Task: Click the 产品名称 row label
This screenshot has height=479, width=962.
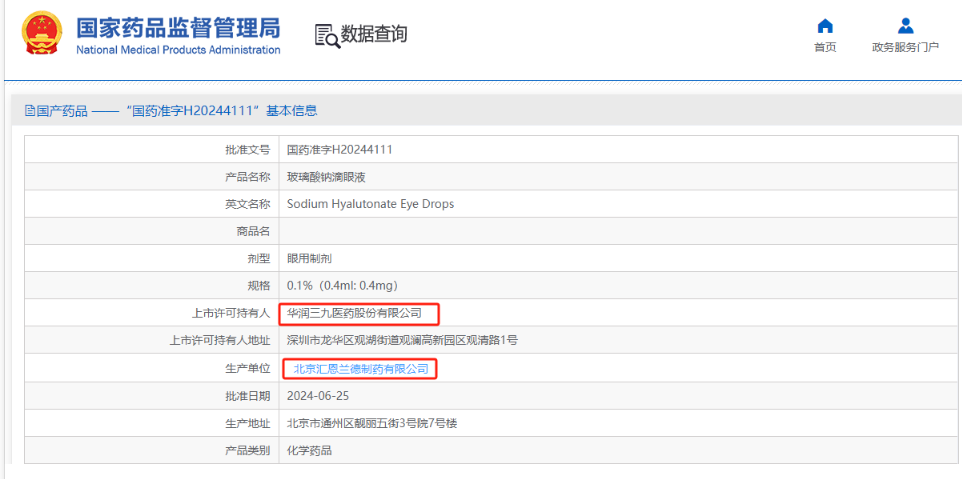Action: 247,177
